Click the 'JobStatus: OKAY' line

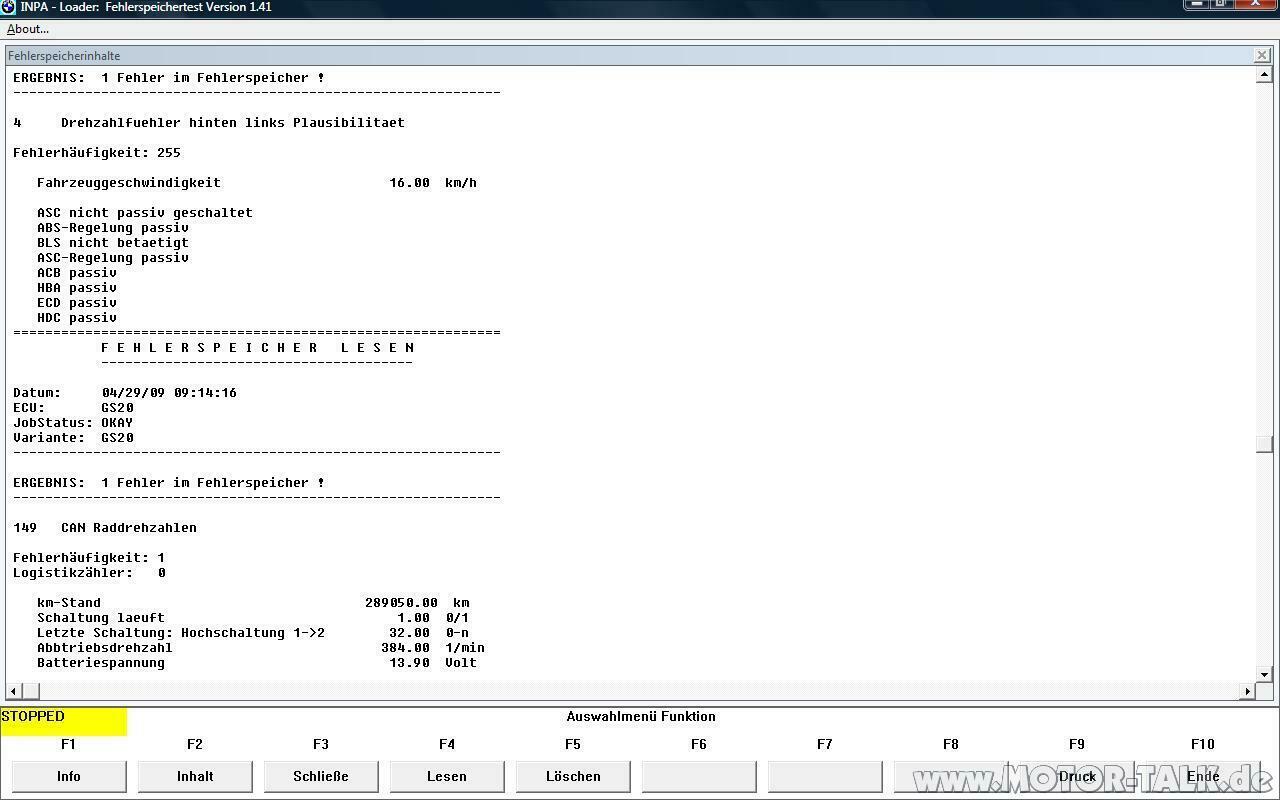(x=73, y=423)
